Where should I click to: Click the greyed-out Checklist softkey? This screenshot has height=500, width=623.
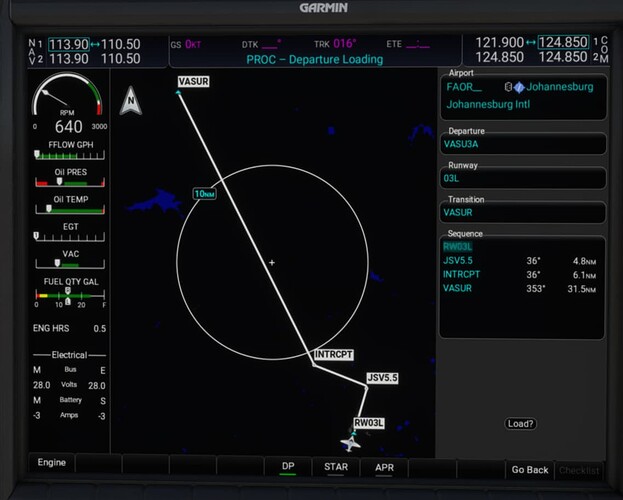579,470
